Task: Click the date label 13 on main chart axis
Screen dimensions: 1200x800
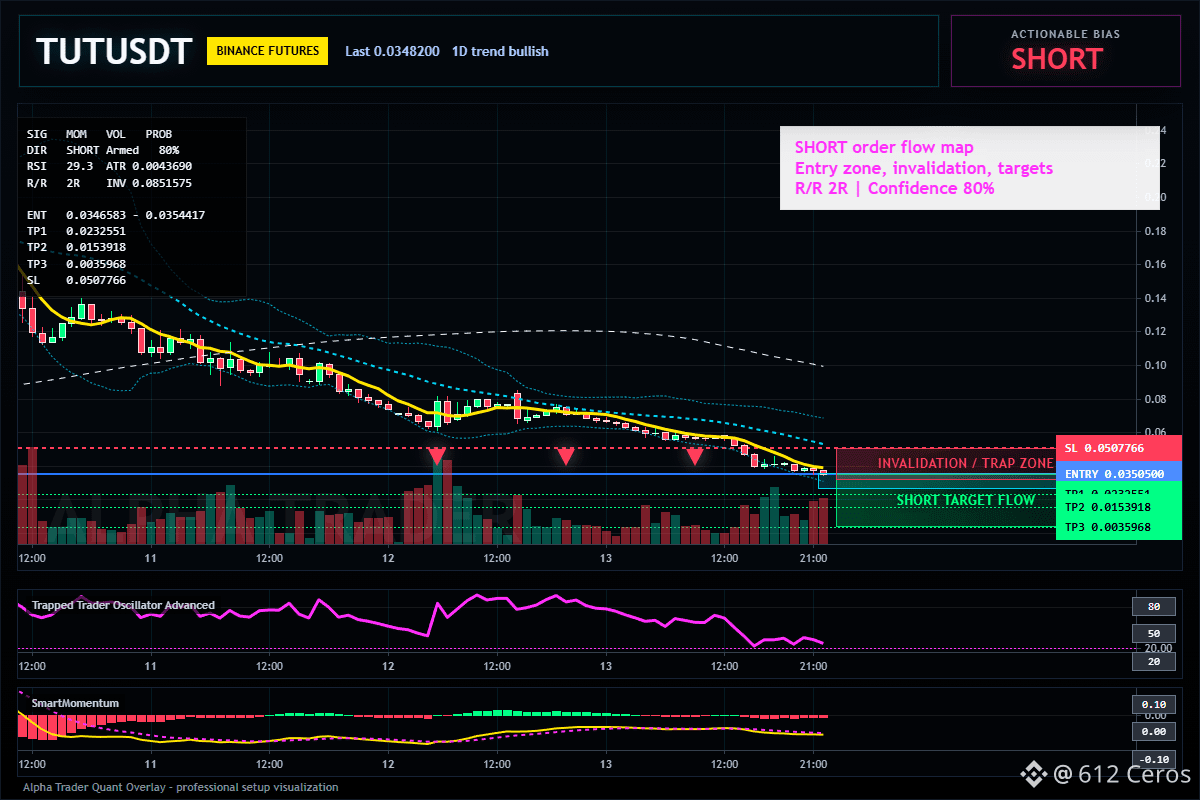Action: tap(606, 557)
